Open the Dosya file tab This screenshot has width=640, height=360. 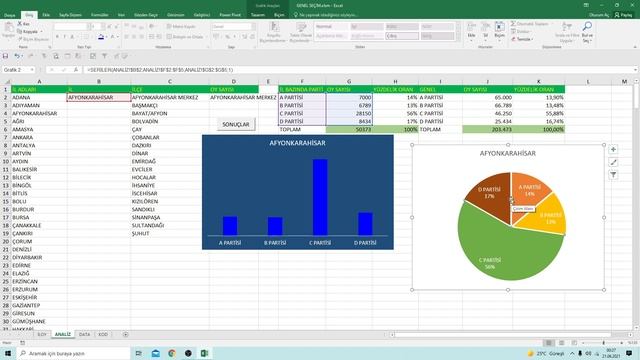pos(9,15)
